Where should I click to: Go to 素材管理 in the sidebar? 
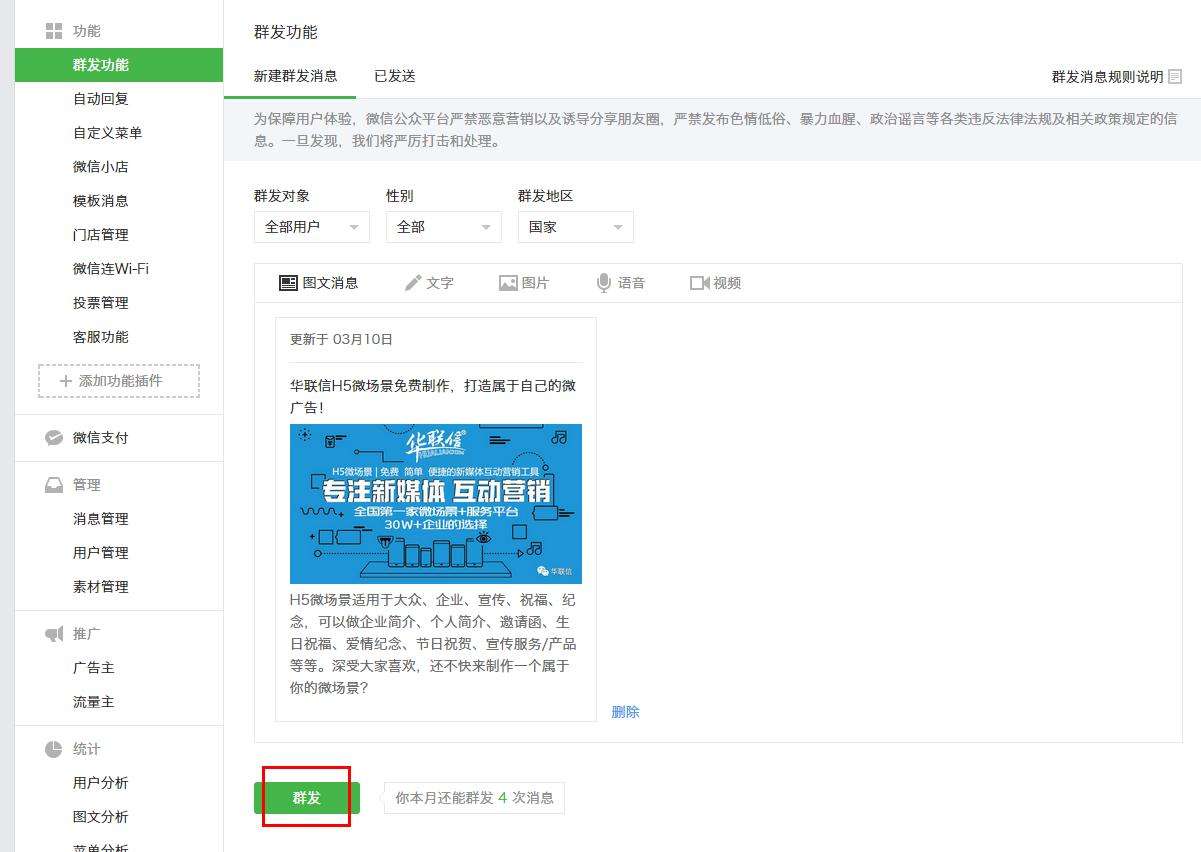[101, 587]
